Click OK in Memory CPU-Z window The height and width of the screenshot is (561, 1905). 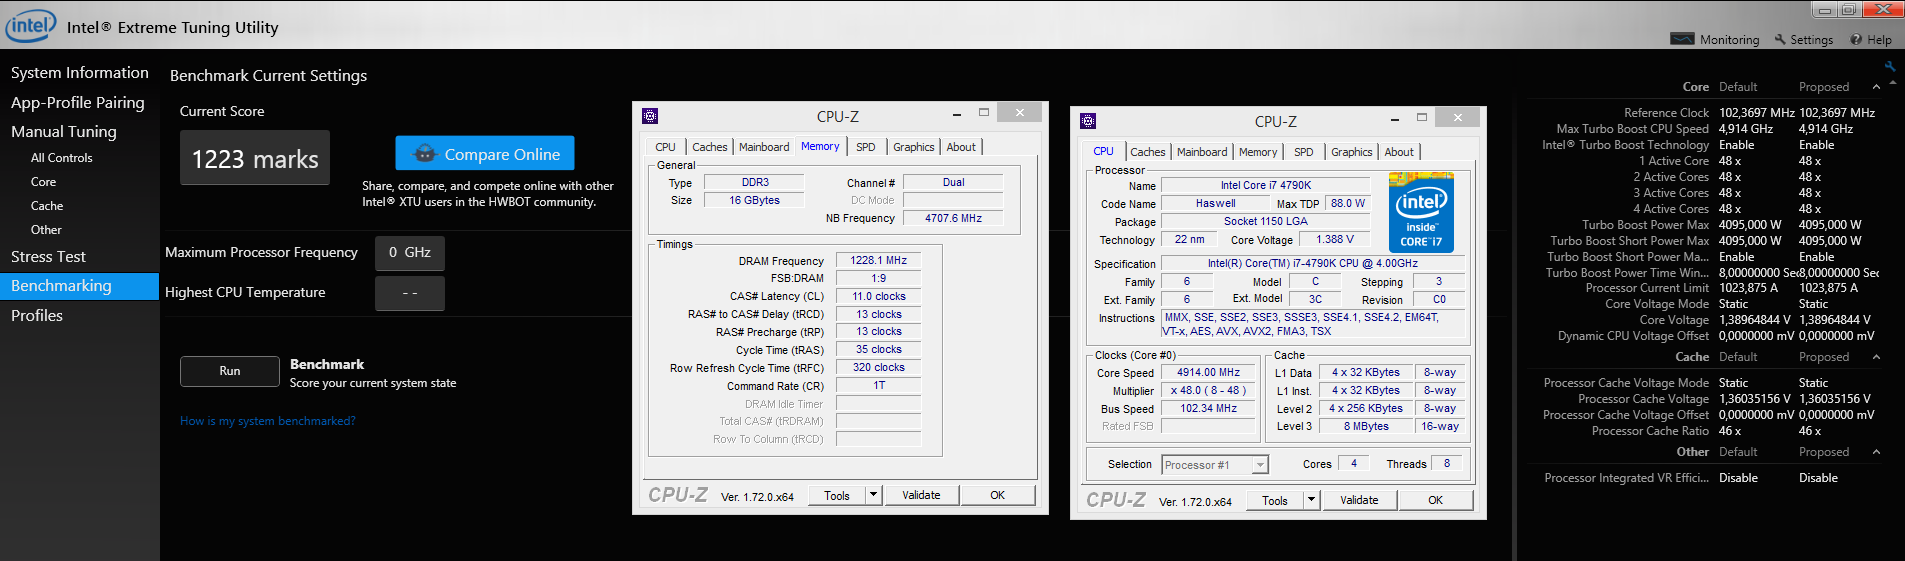click(997, 494)
